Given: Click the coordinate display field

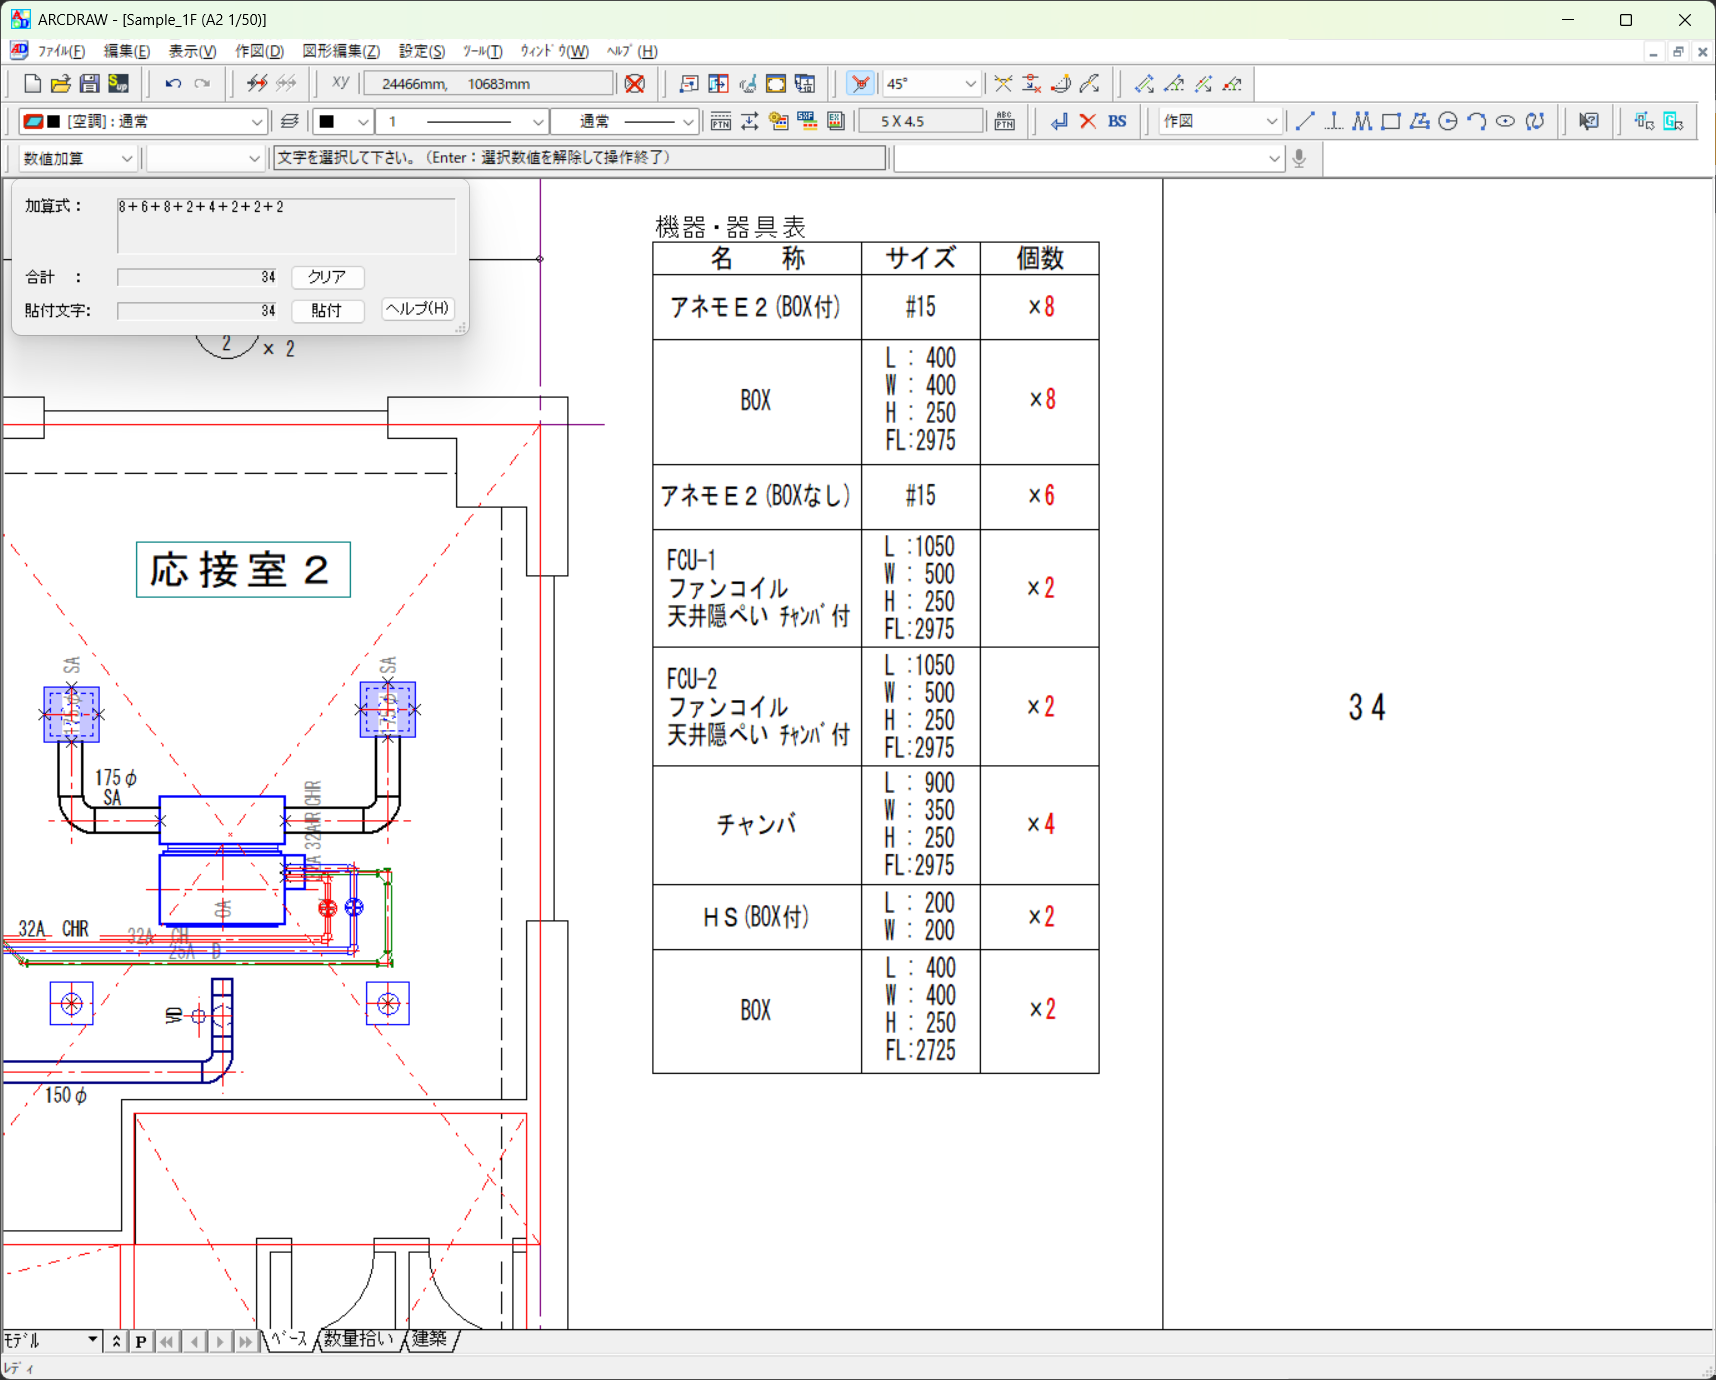Looking at the screenshot, I should tap(488, 84).
